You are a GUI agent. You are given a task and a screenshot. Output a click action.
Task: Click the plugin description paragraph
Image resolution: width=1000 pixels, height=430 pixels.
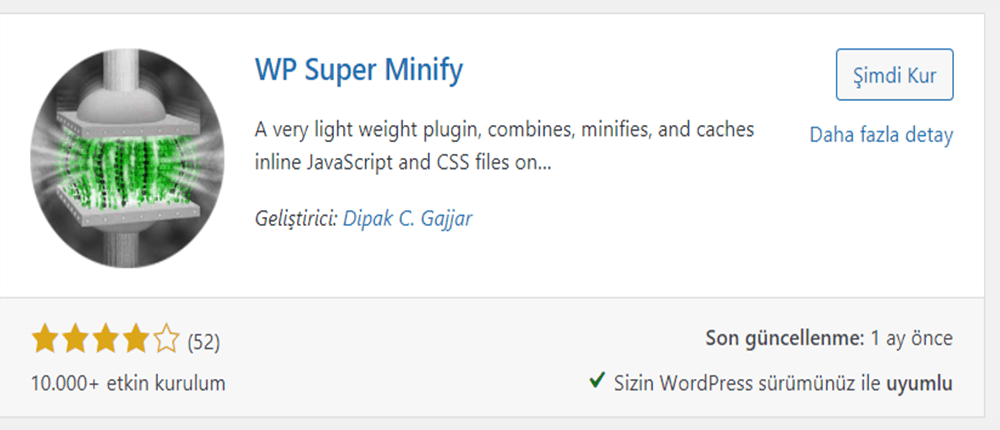pos(504,146)
